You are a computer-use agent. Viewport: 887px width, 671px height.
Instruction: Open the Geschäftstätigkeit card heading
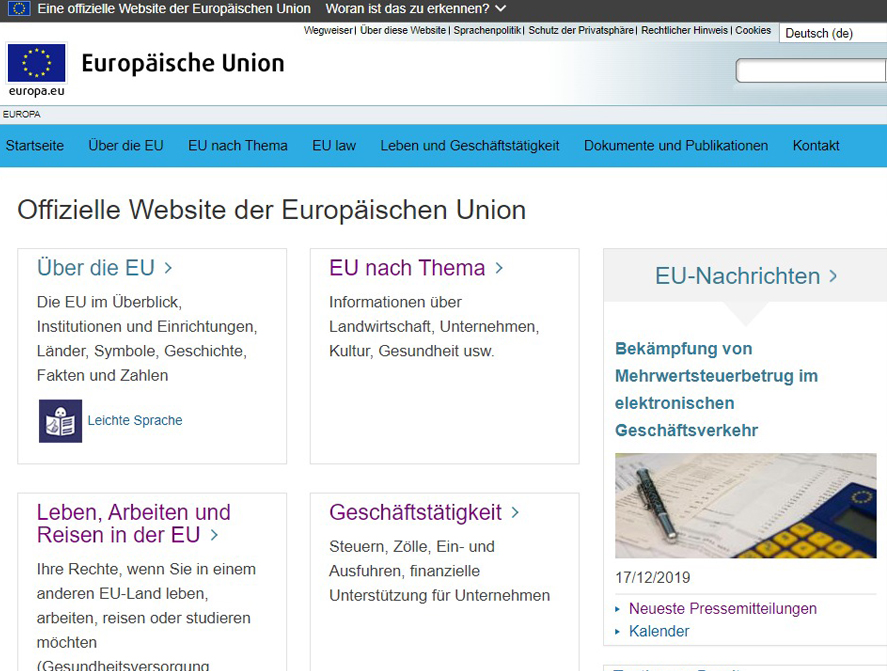[415, 512]
